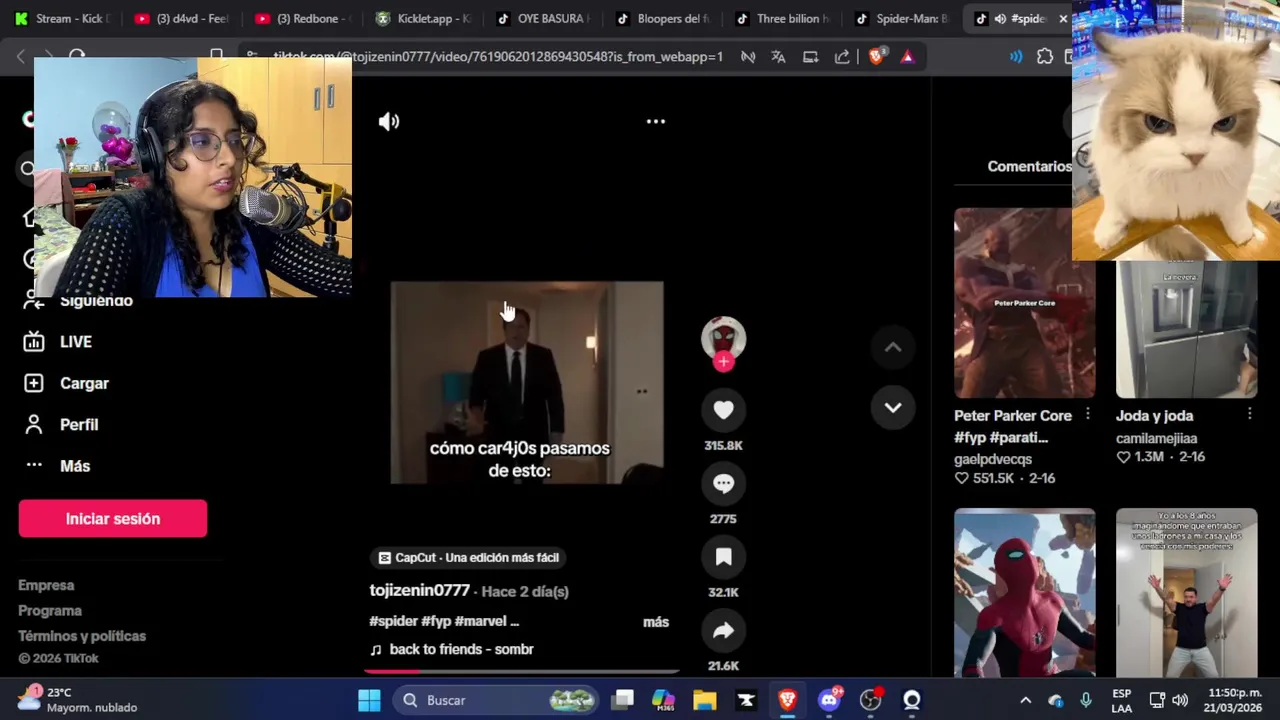Go to next video with down chevron

pos(893,408)
